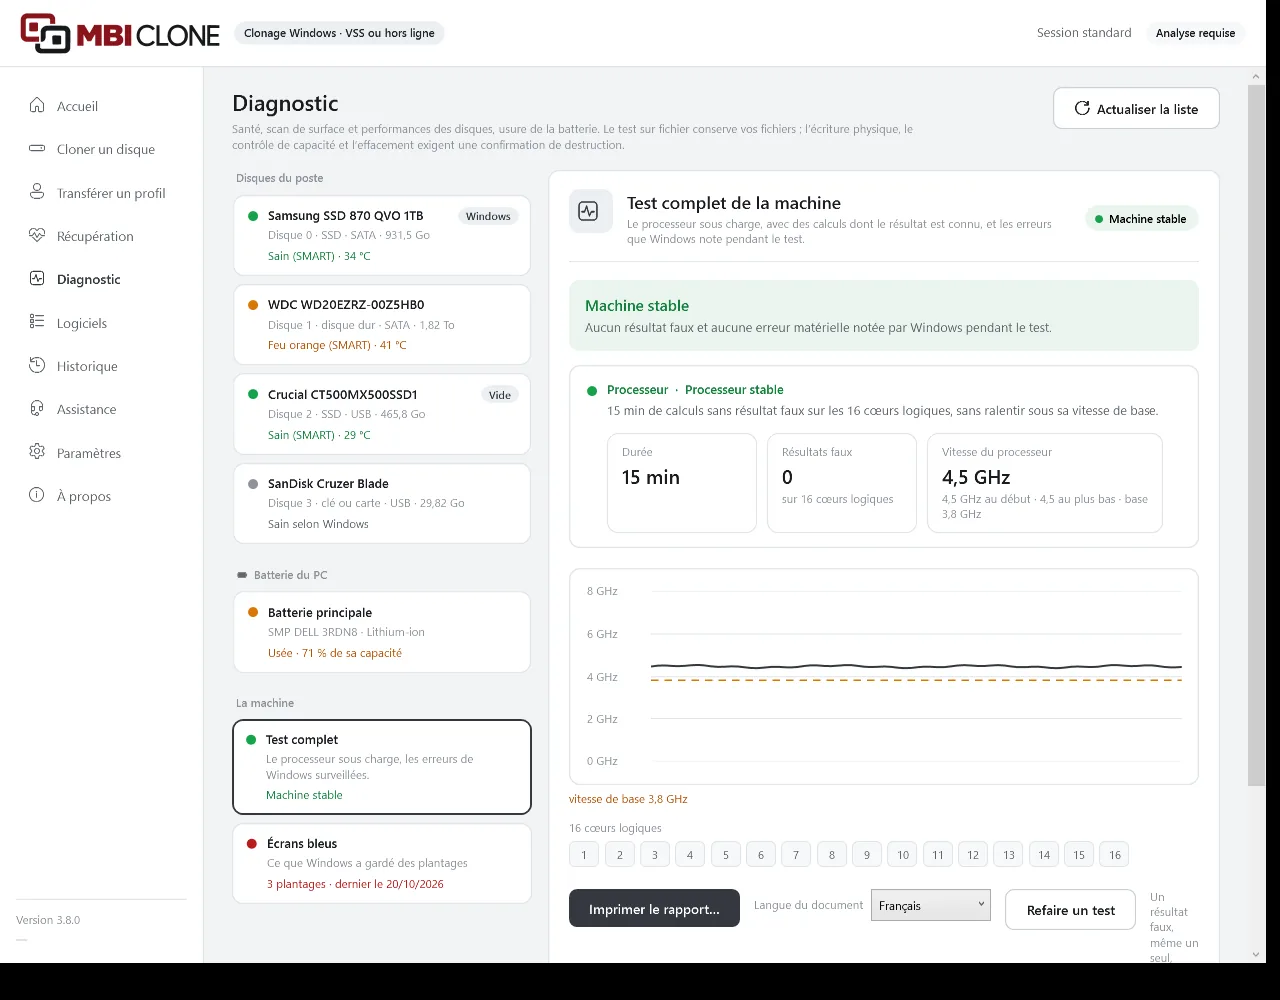Select the Crucial CT500MX500SSD1 disk
The height and width of the screenshot is (1000, 1280).
[382, 414]
